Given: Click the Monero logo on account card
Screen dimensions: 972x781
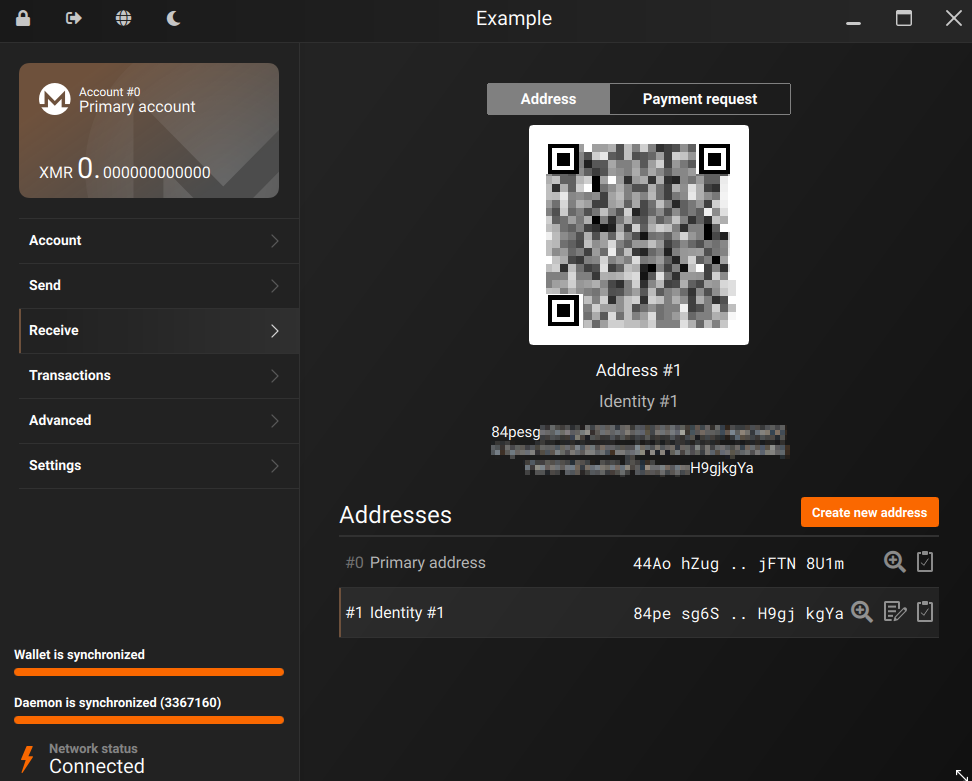Looking at the screenshot, I should 55,99.
